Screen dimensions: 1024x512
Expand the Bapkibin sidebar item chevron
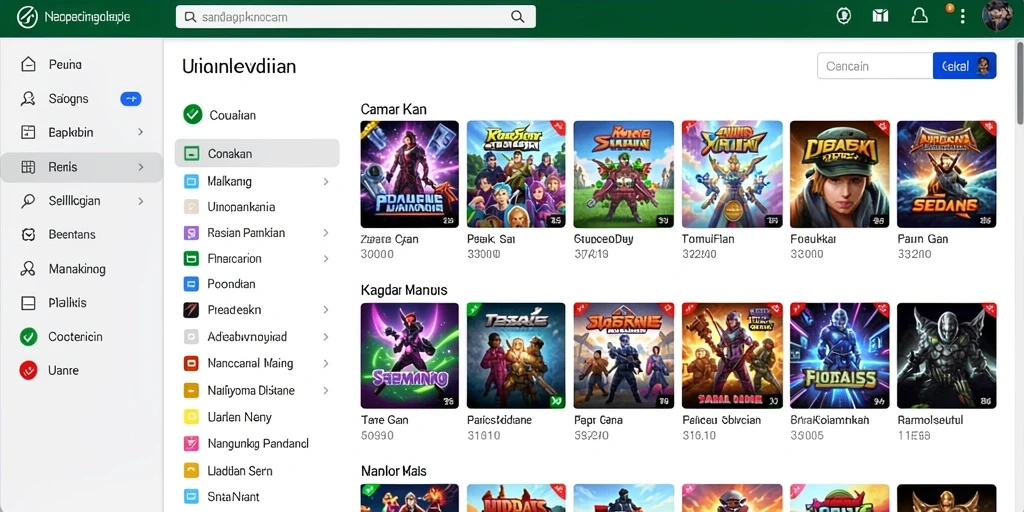click(140, 133)
